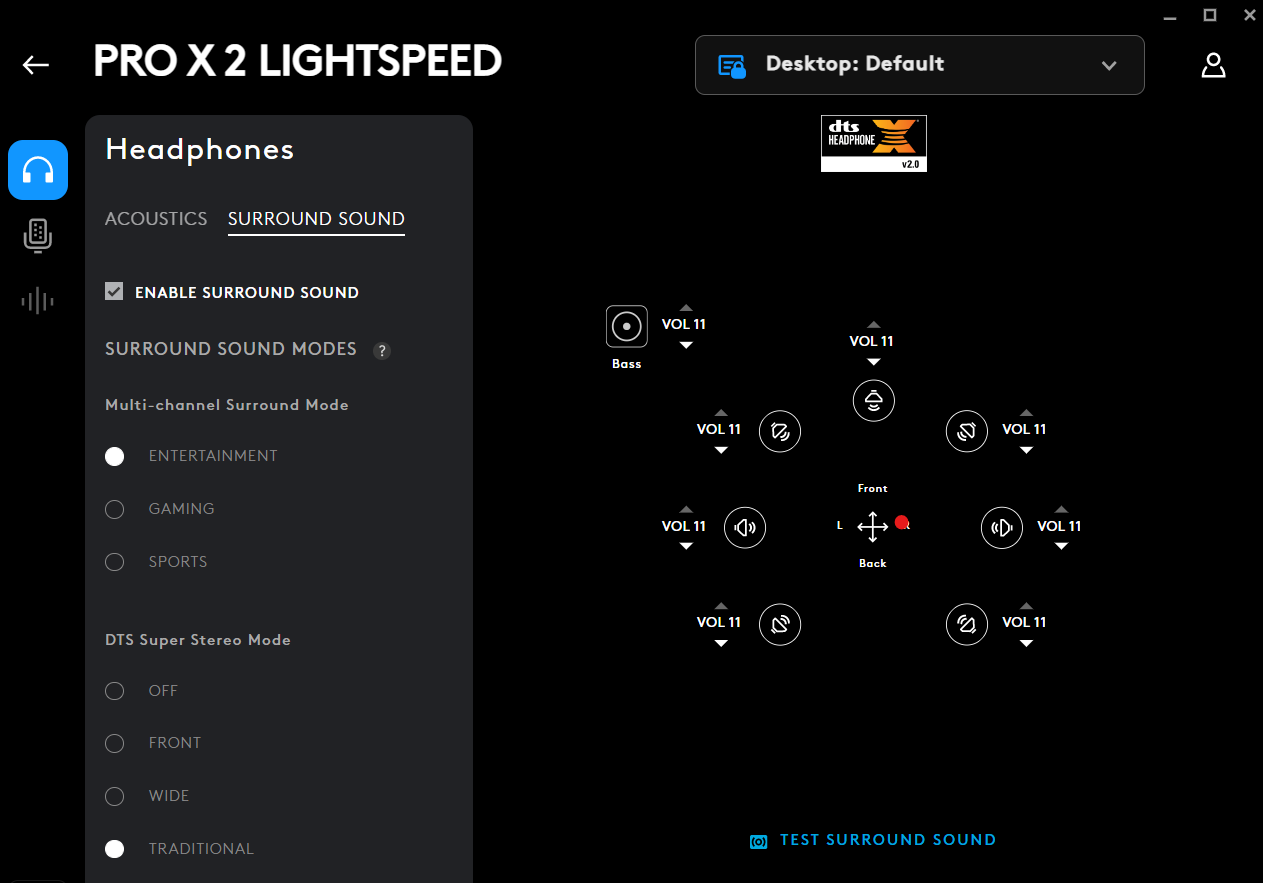Decrease front center volume with down arrow
The image size is (1263, 883).
point(874,362)
